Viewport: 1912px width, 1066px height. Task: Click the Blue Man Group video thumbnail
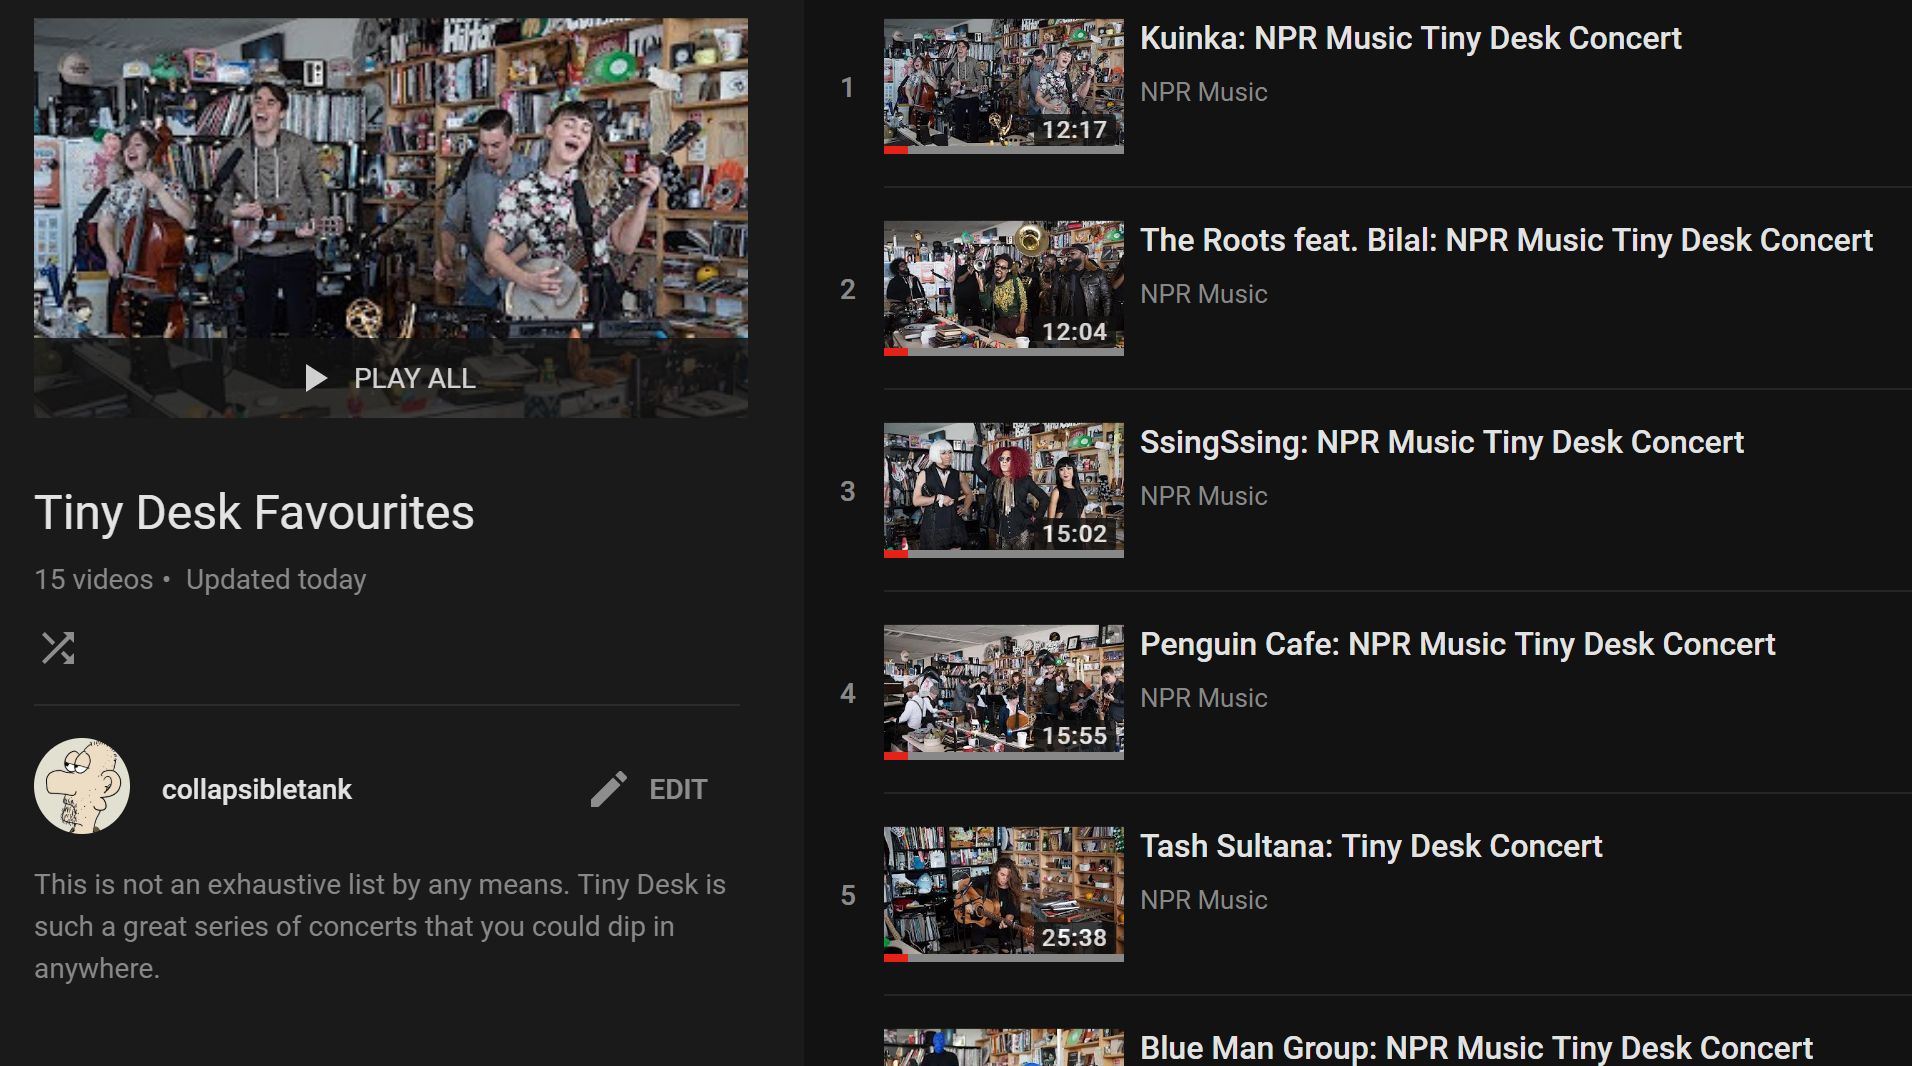click(x=1003, y=1047)
